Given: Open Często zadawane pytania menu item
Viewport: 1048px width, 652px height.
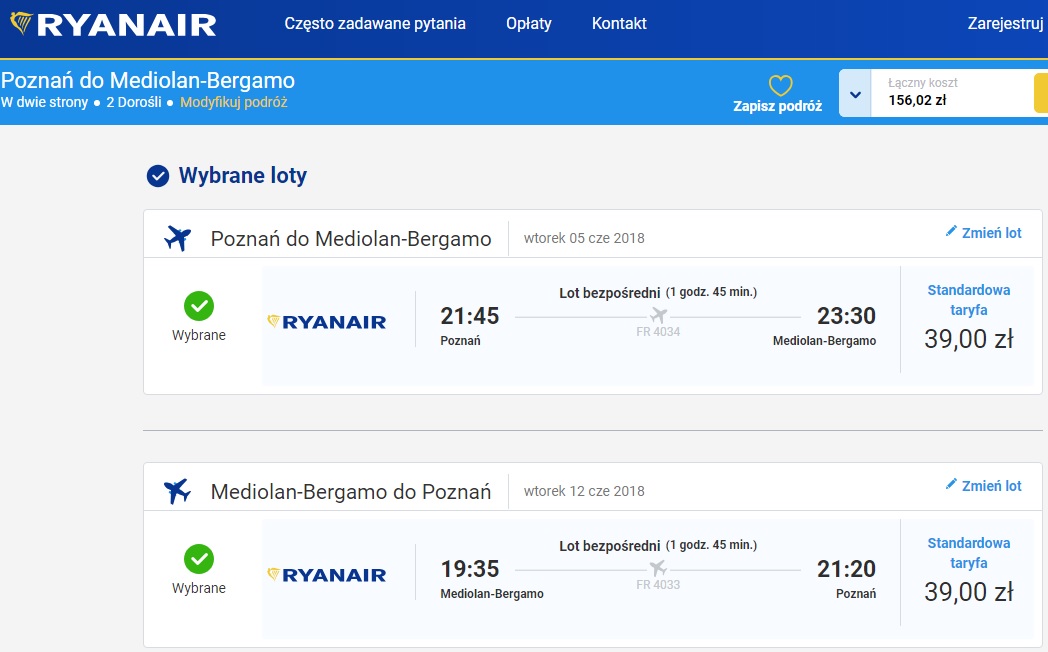Looking at the screenshot, I should point(375,23).
